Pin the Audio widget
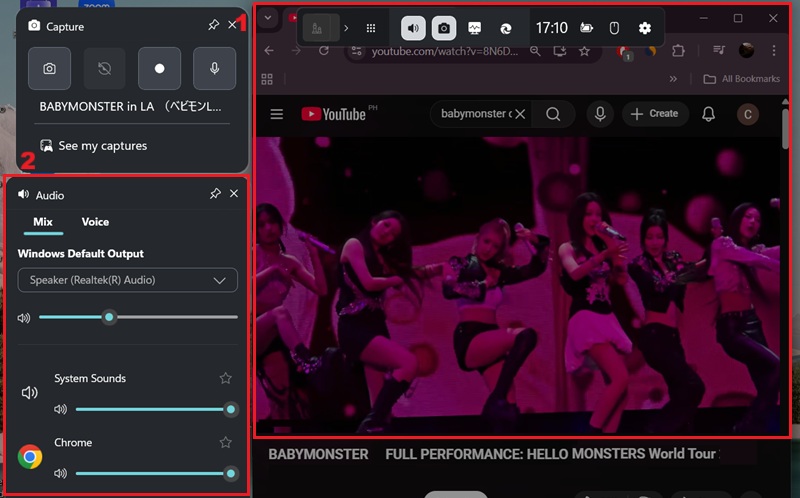The height and width of the screenshot is (498, 800). pos(215,193)
